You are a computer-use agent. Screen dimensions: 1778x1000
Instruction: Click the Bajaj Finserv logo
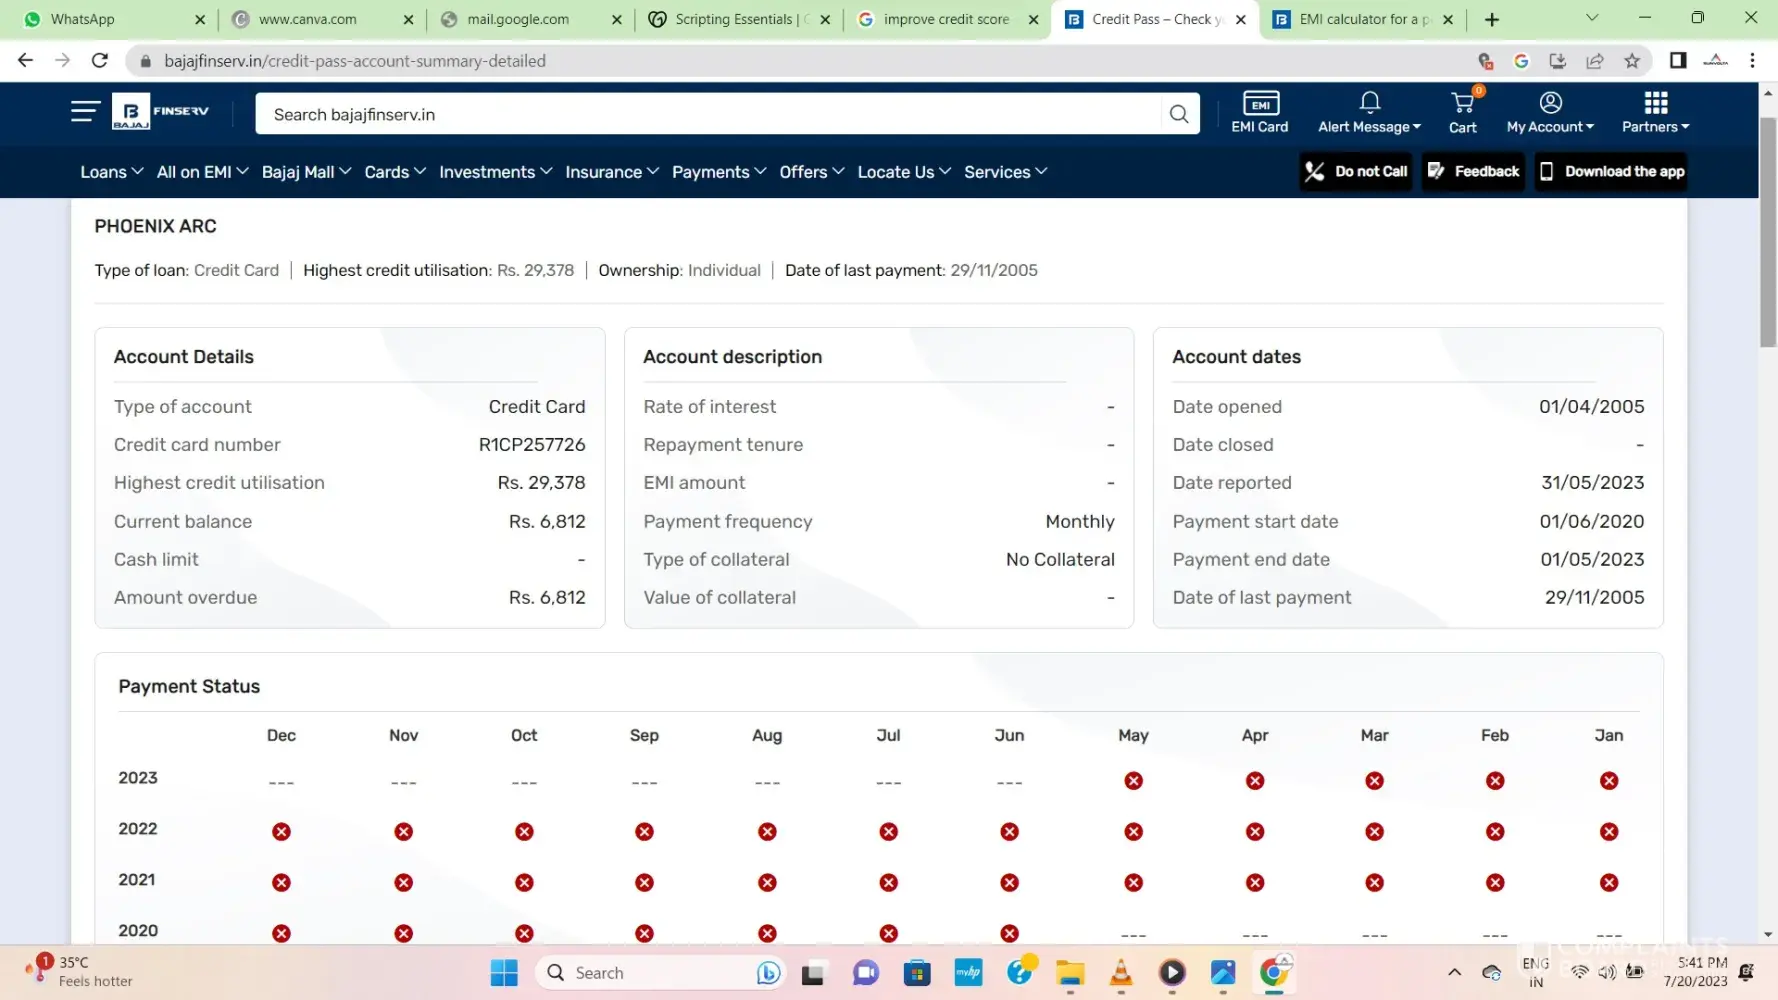click(x=161, y=112)
